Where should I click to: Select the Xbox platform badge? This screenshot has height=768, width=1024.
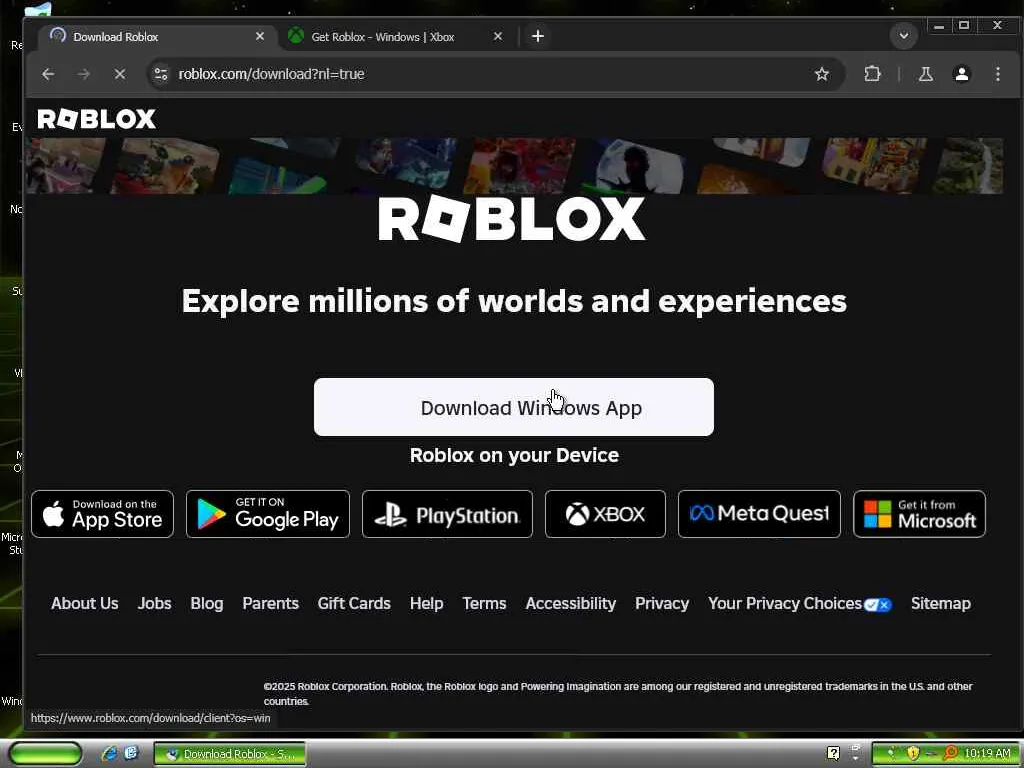(x=605, y=514)
